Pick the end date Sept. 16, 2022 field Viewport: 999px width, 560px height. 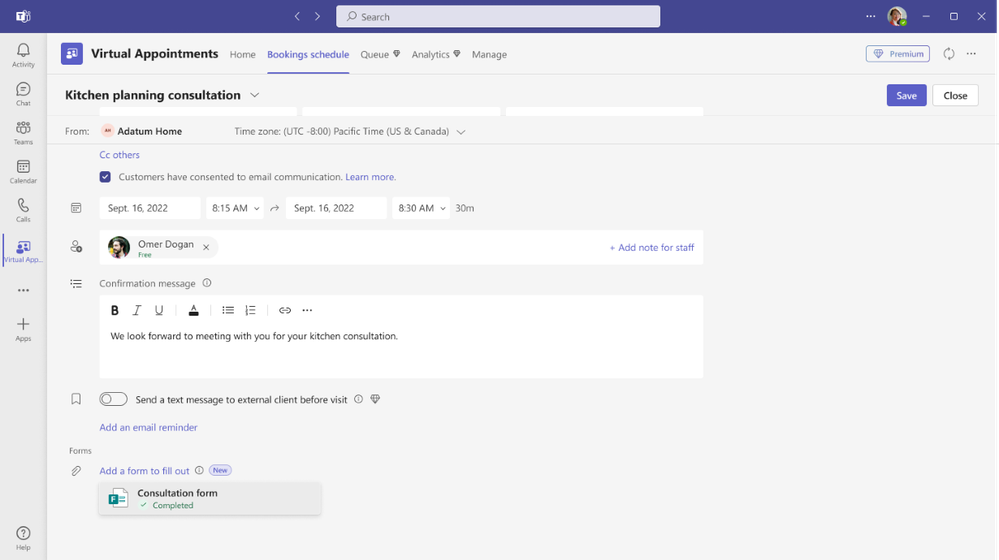tap(336, 208)
